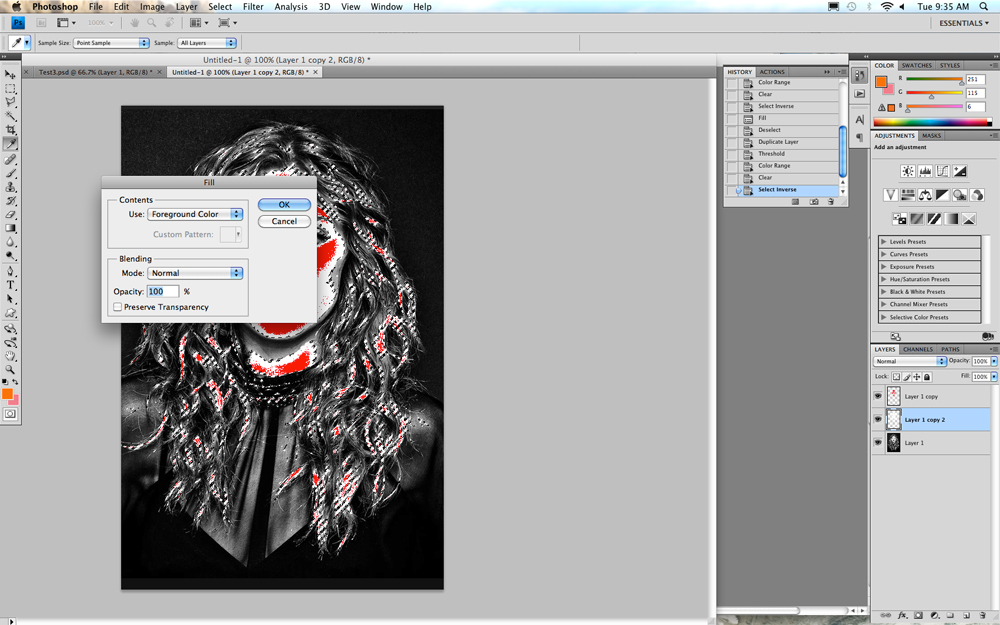The image size is (1000, 625).
Task: Choose the Polygonal Lasso tool
Action: [10, 102]
